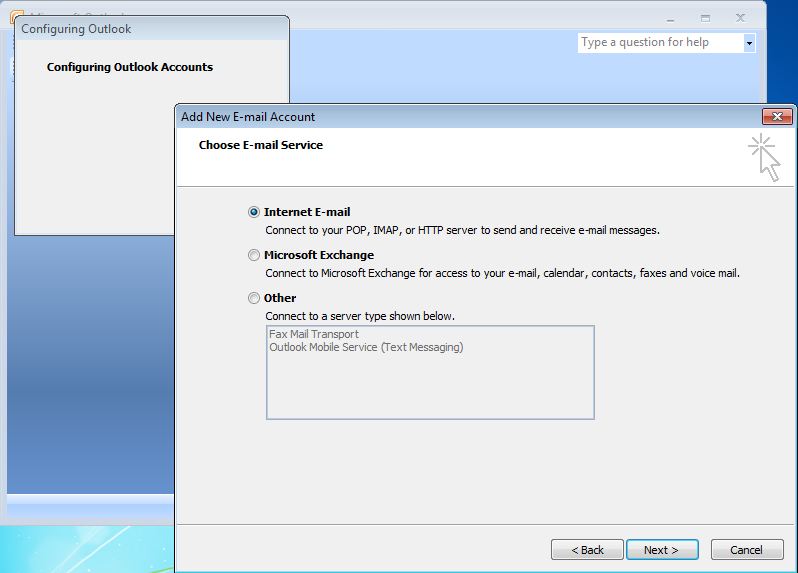Viewport: 798px width, 573px height.
Task: Close the Add New E-mail Account dialog
Action: point(777,117)
